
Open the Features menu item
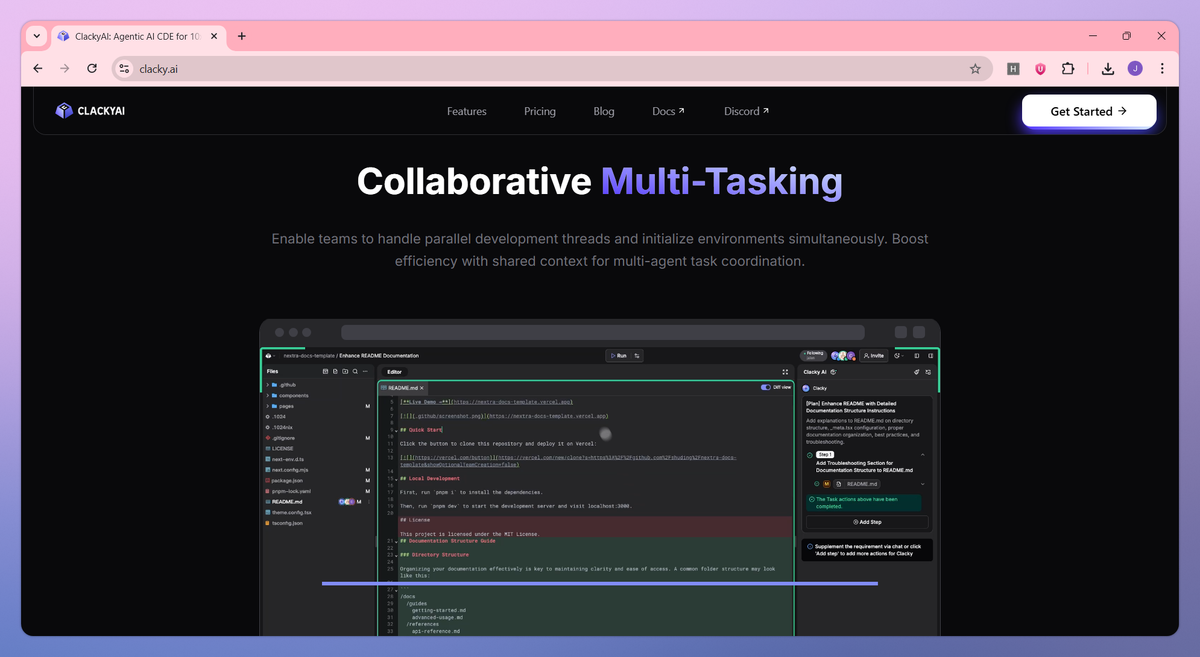[467, 111]
